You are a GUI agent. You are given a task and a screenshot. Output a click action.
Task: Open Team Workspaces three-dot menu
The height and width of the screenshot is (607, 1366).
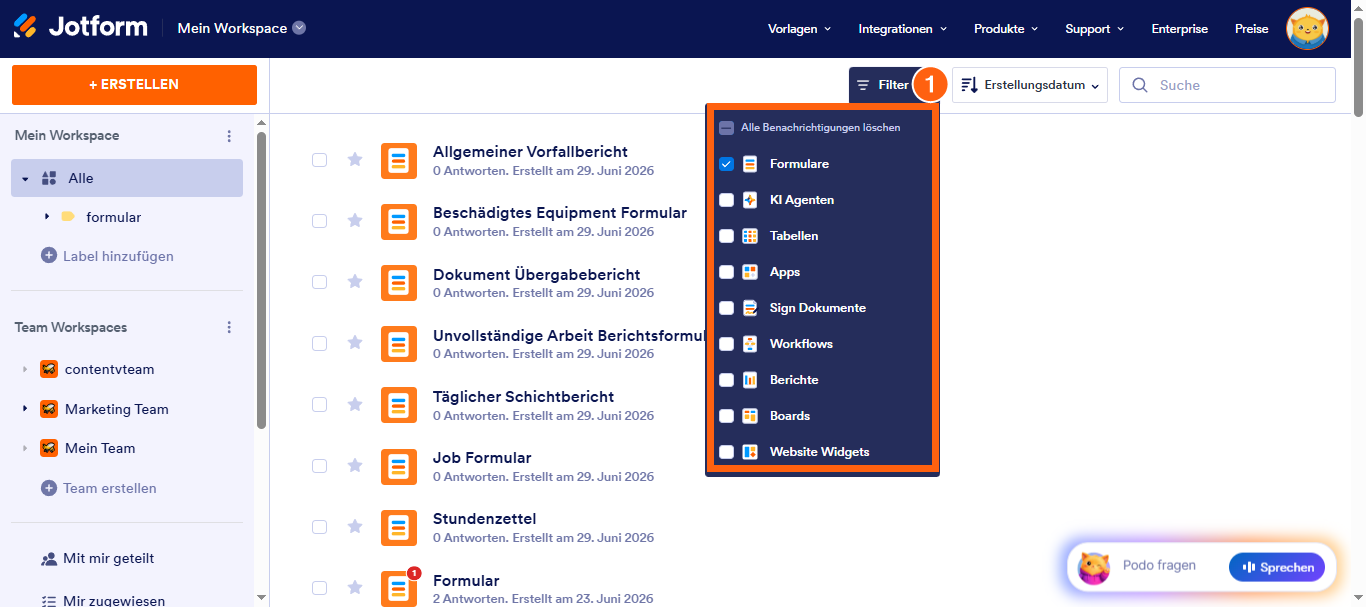point(229,328)
